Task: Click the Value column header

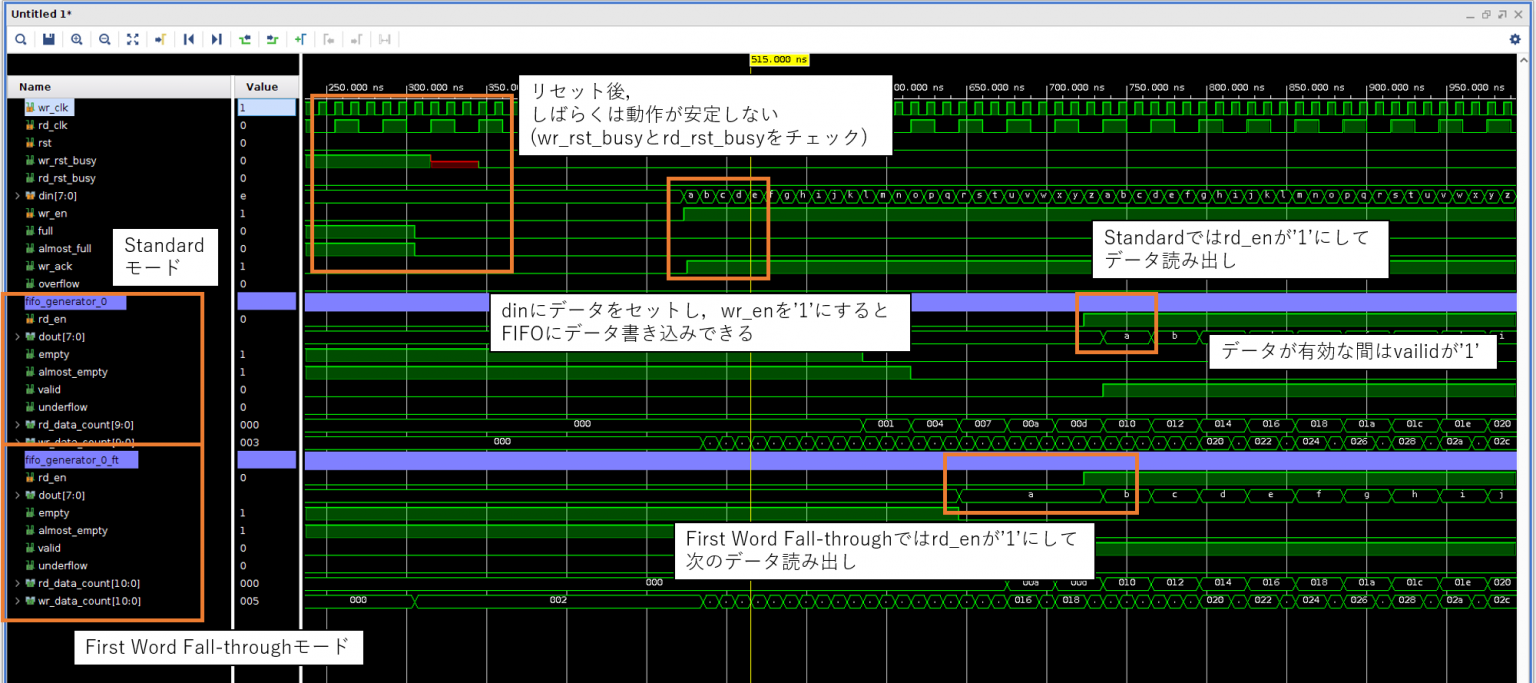Action: [262, 87]
